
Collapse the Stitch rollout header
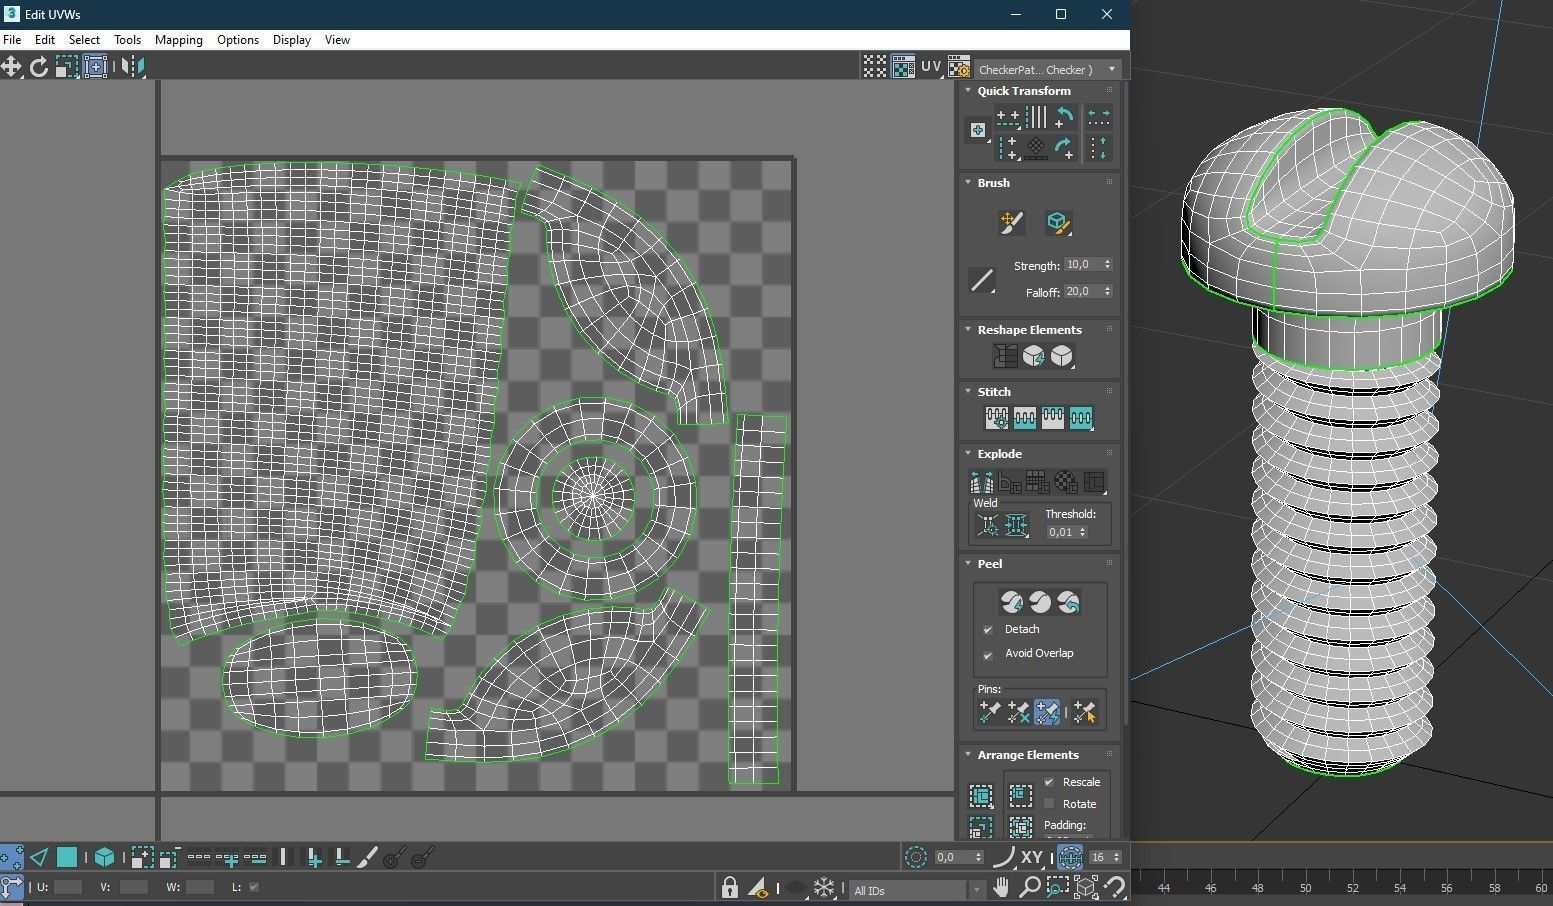click(967, 391)
